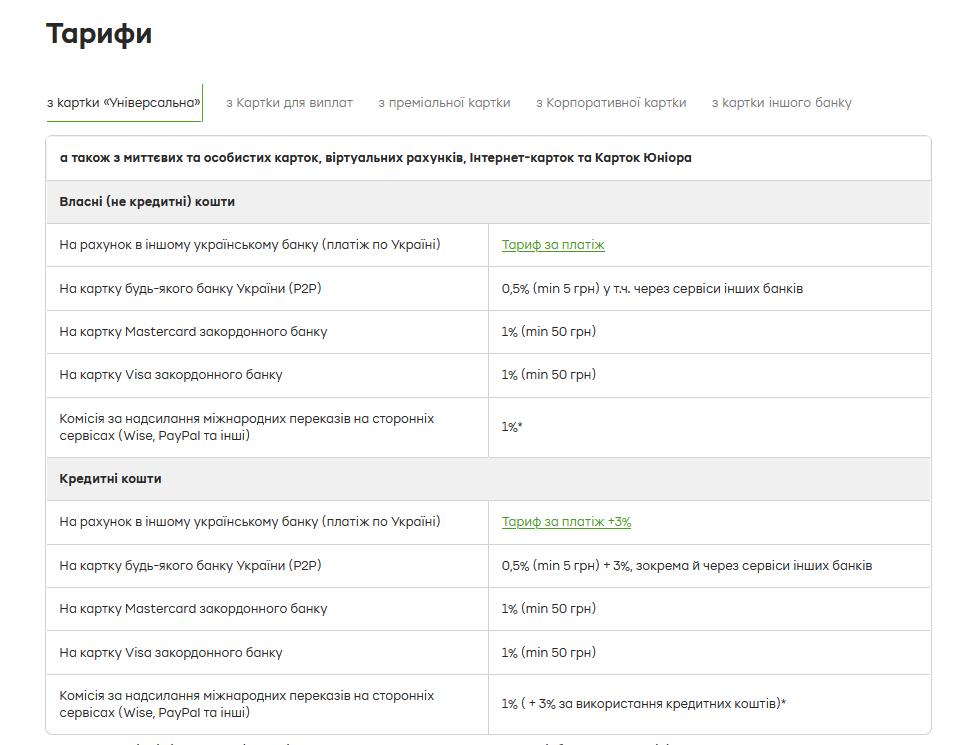Switch to the «з Картки для виплат» tab

(289, 102)
